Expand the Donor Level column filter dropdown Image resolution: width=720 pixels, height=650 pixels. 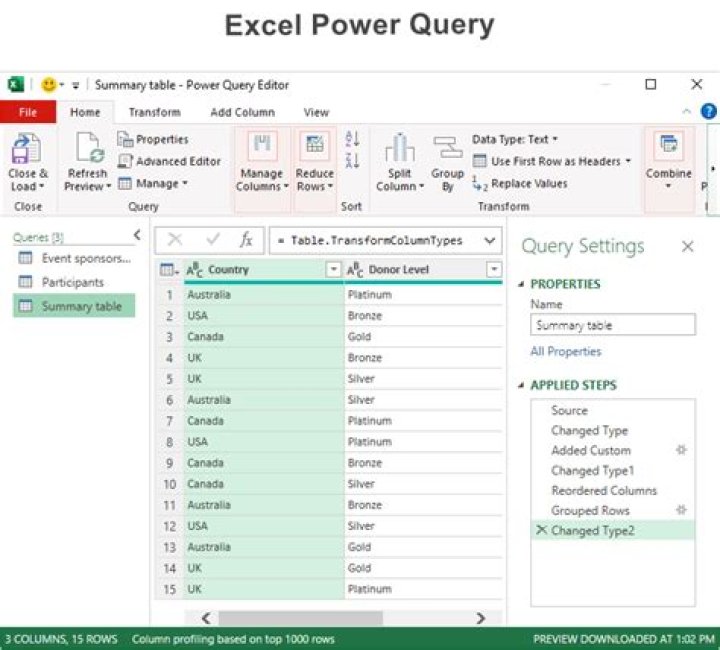[493, 270]
